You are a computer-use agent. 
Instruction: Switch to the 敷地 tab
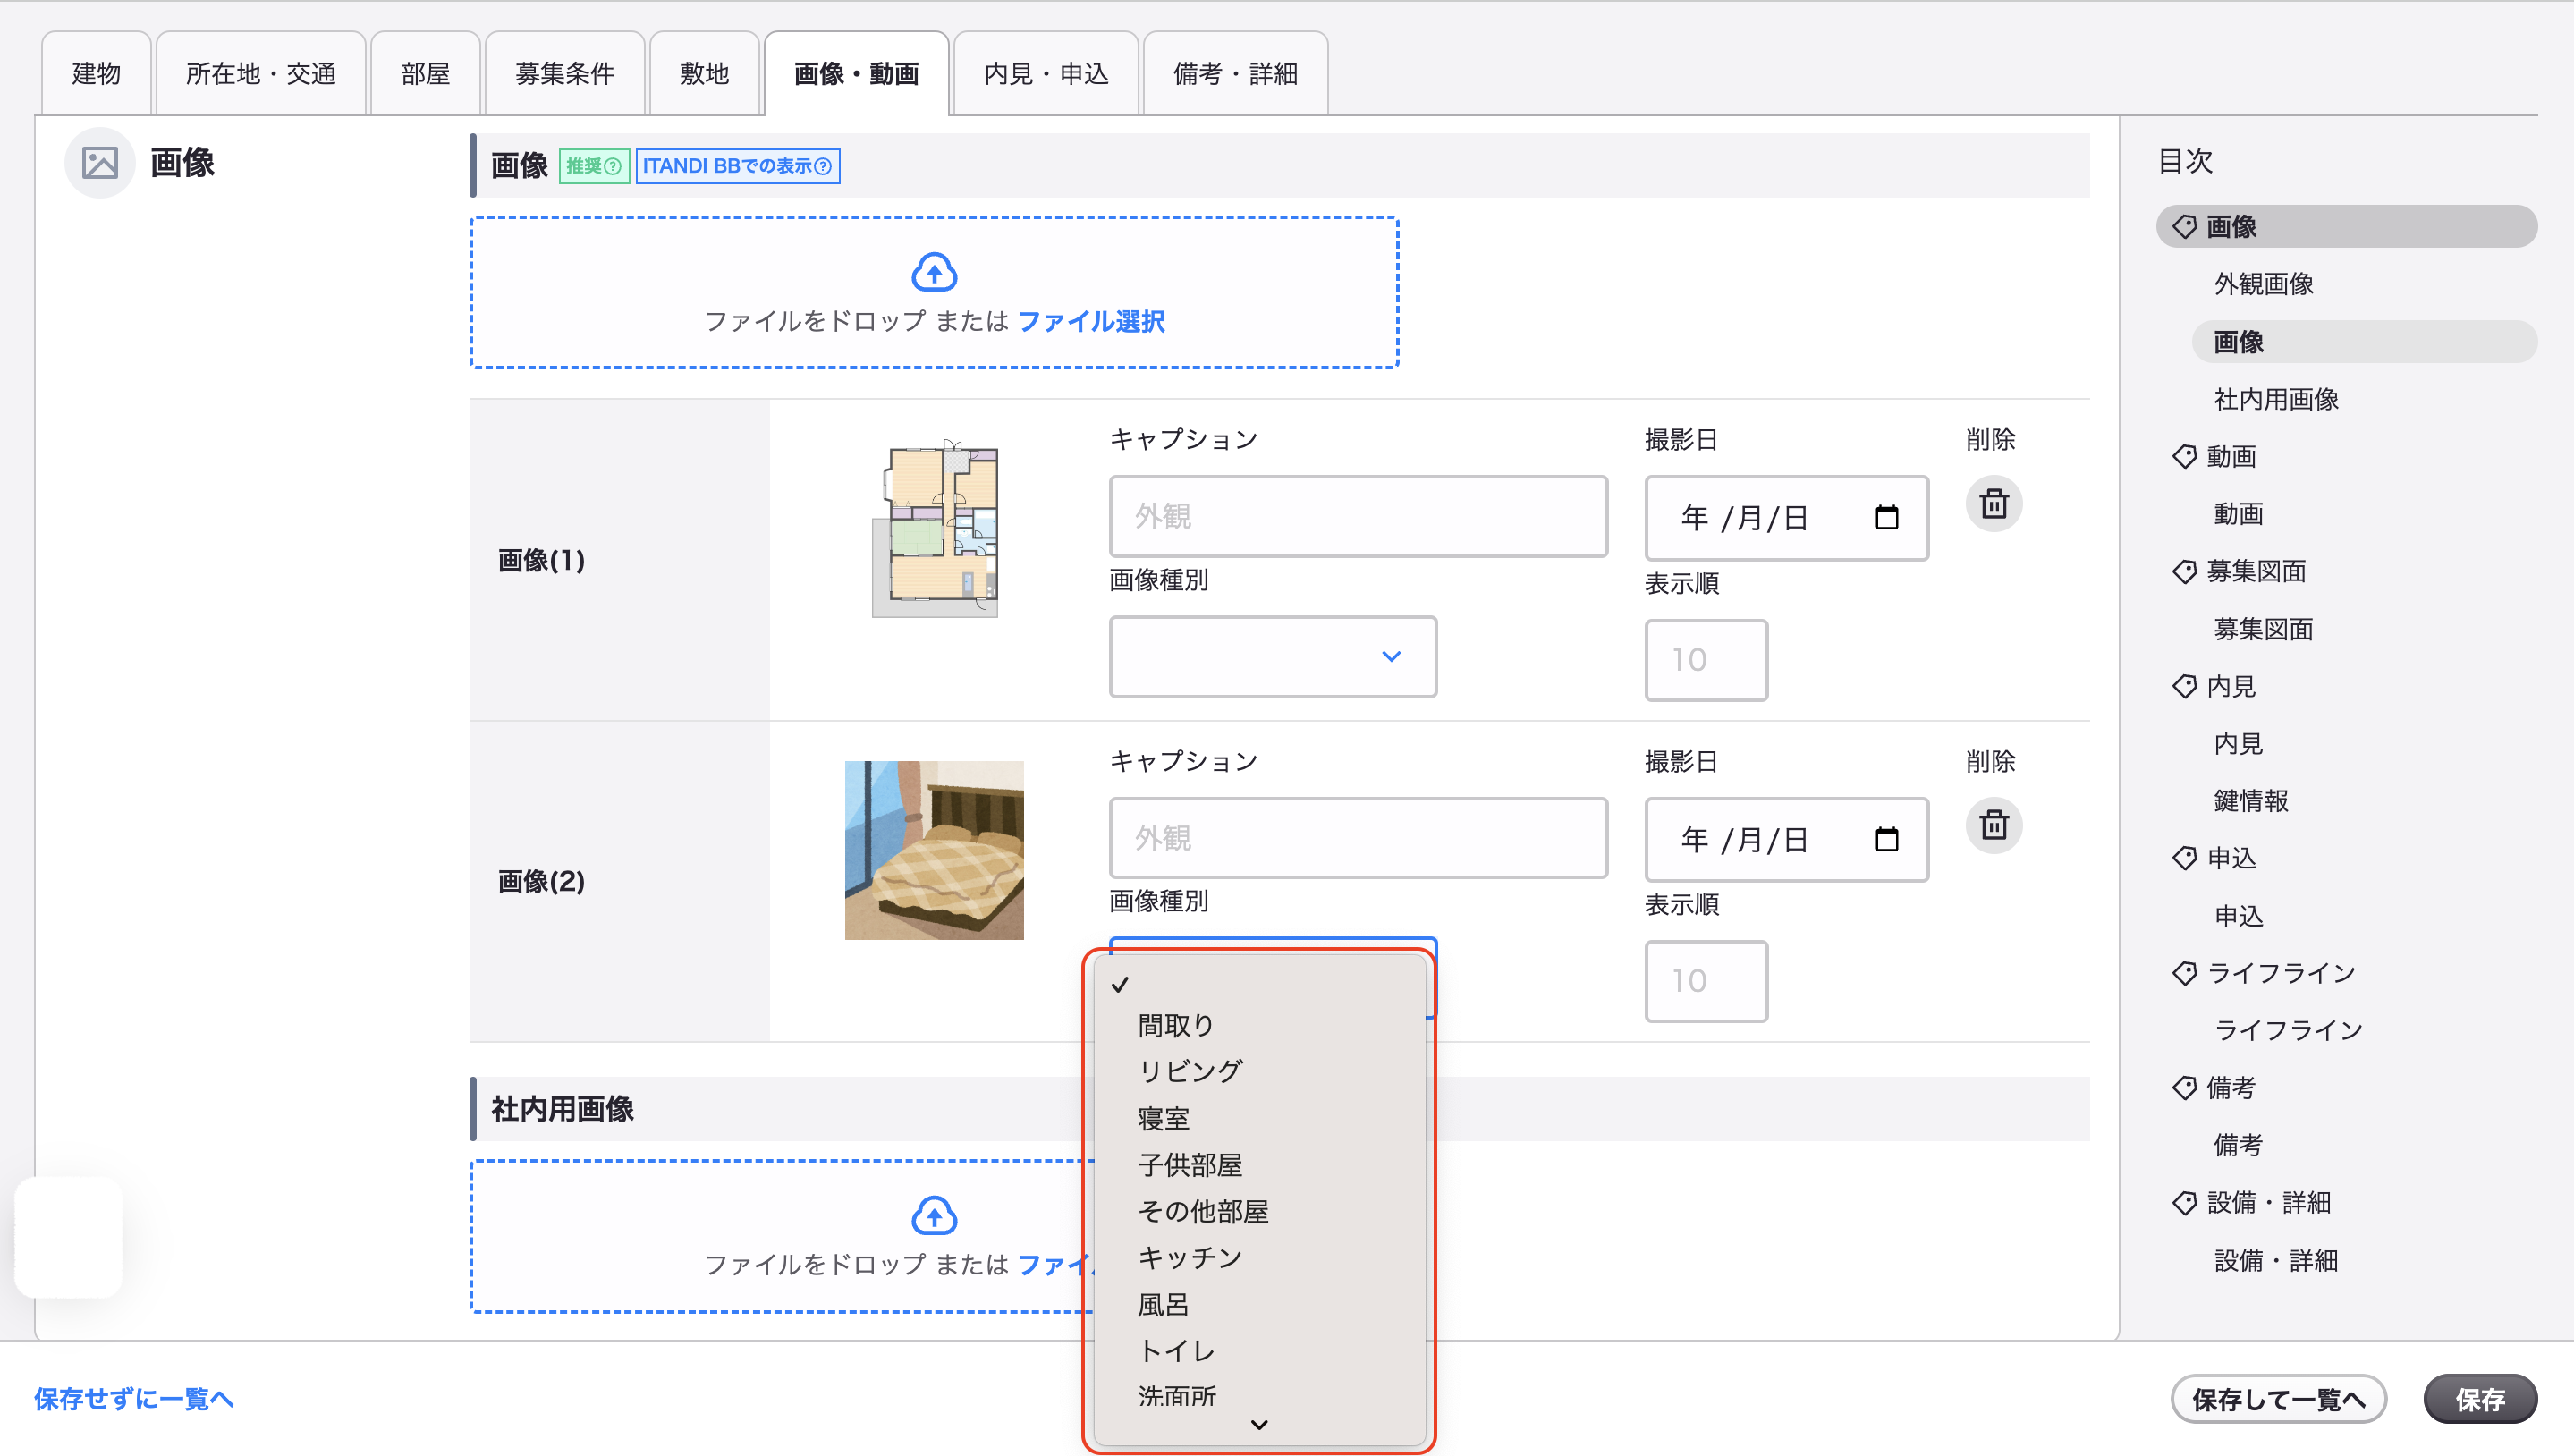pos(704,73)
